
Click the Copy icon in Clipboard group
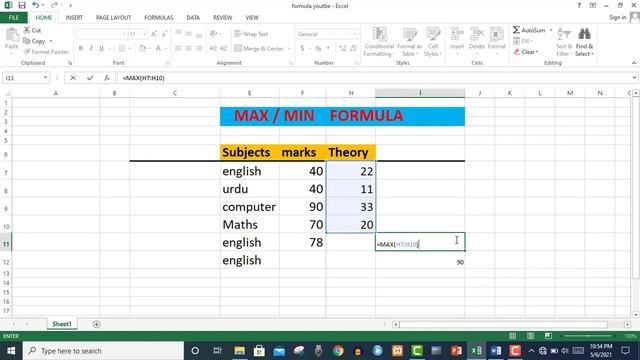[27, 41]
